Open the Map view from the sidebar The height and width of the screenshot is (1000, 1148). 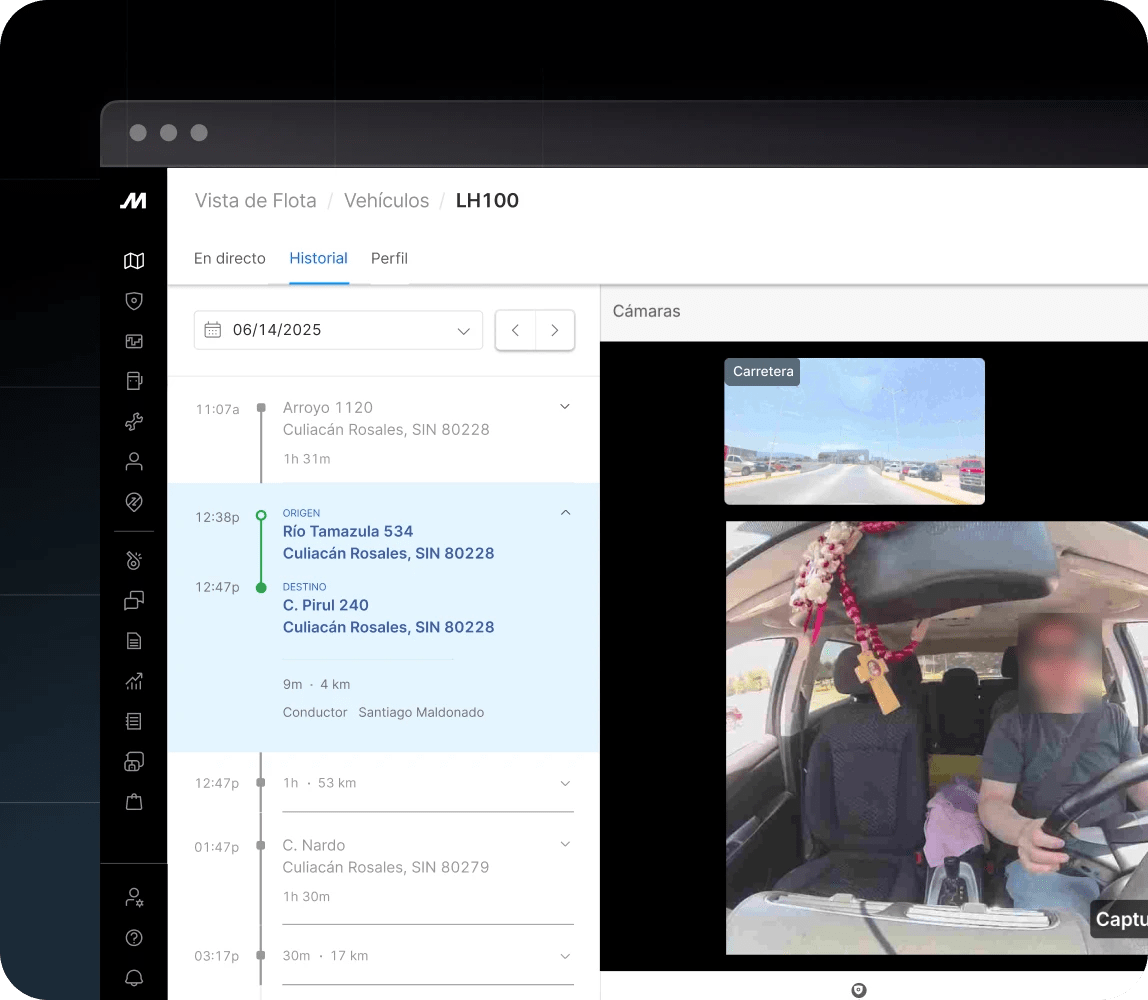click(134, 261)
